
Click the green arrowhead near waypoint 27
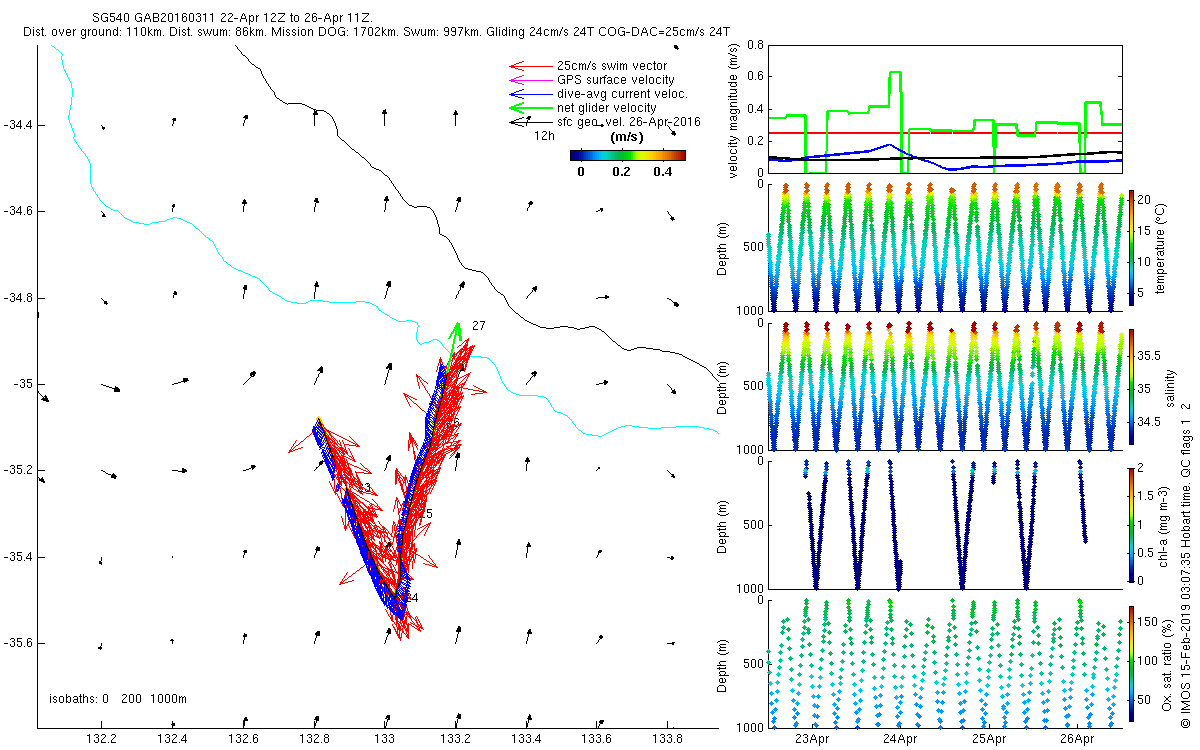pyautogui.click(x=457, y=329)
